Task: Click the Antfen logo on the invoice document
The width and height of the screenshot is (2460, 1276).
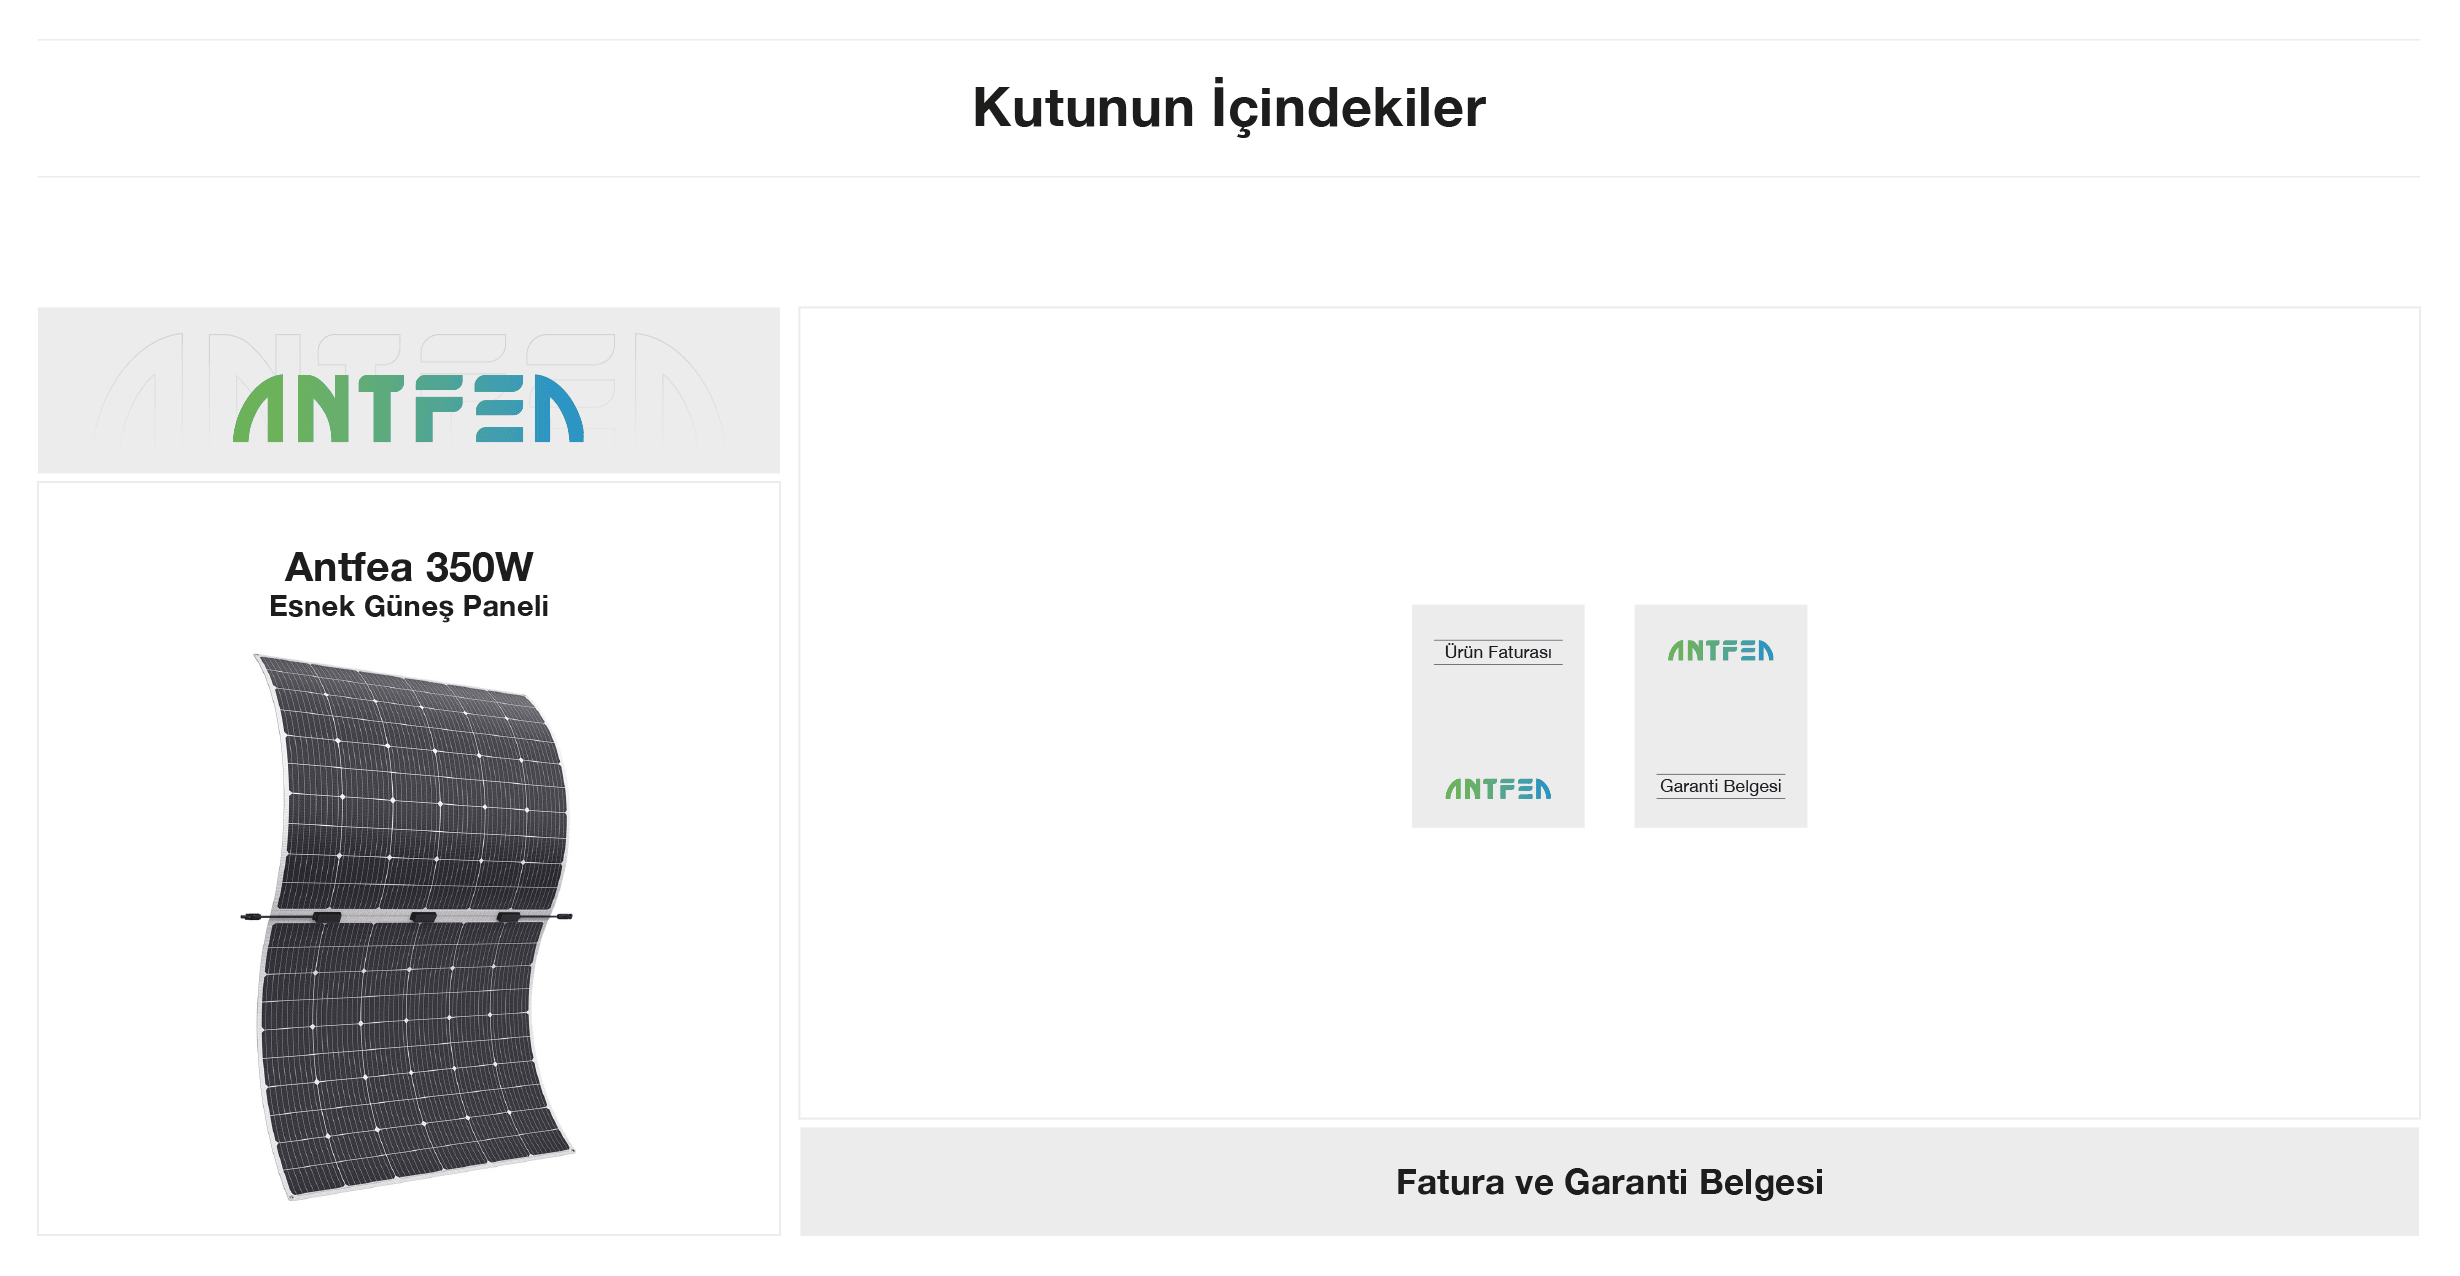Action: (x=1498, y=789)
